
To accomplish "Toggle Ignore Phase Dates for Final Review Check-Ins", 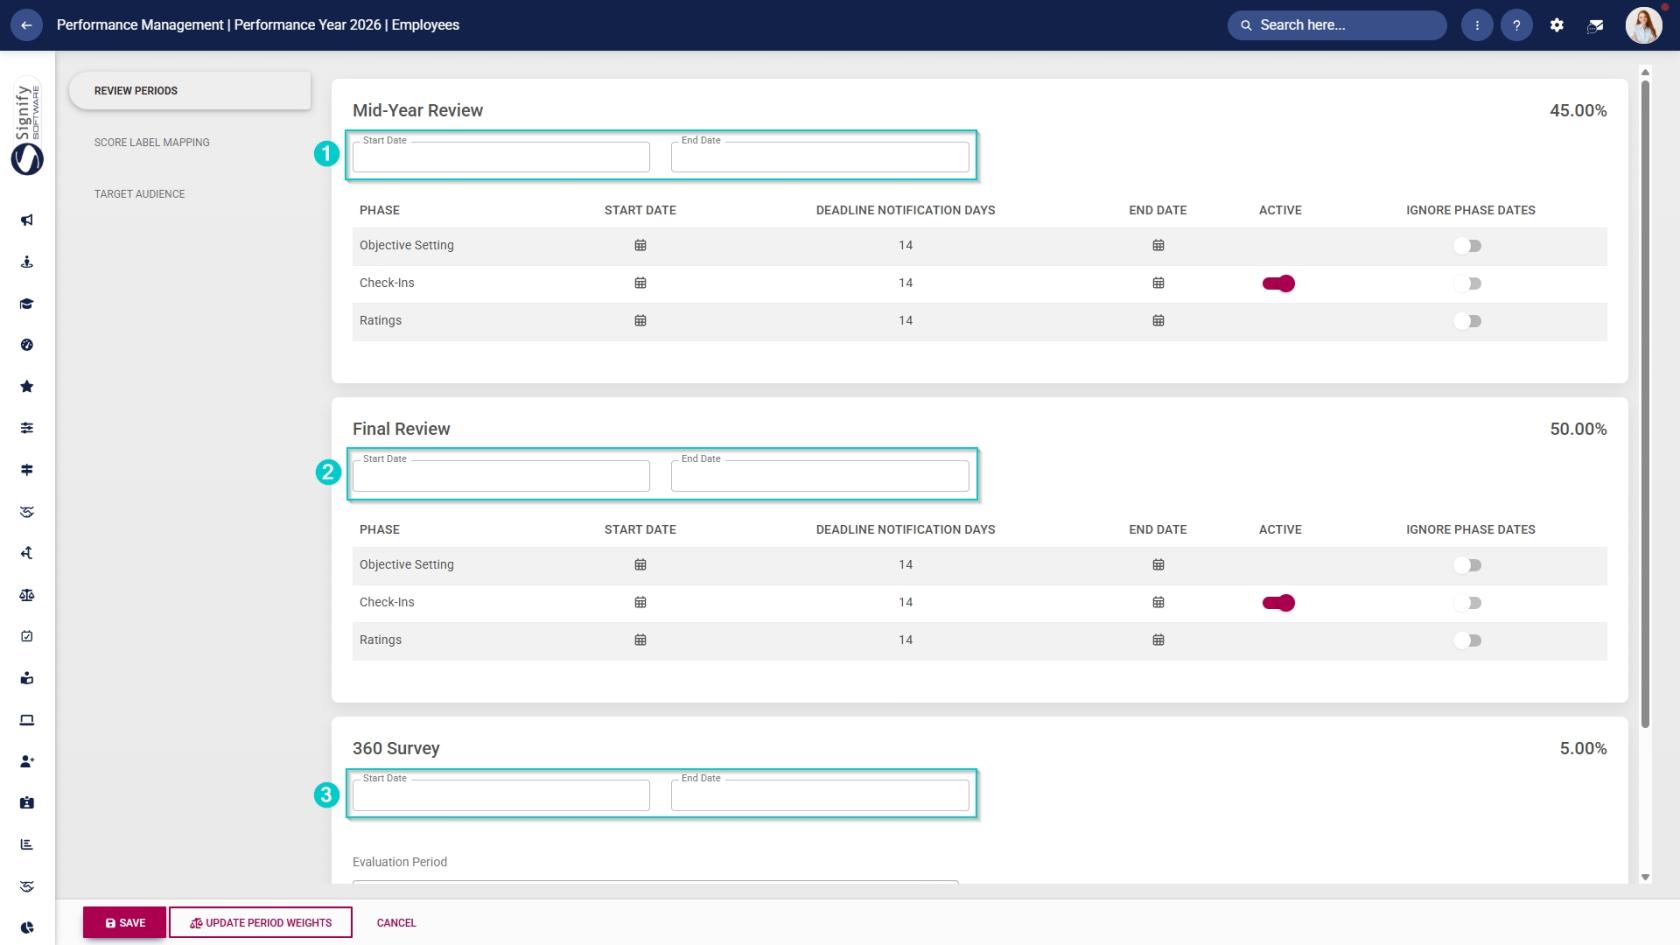I will pos(1468,603).
